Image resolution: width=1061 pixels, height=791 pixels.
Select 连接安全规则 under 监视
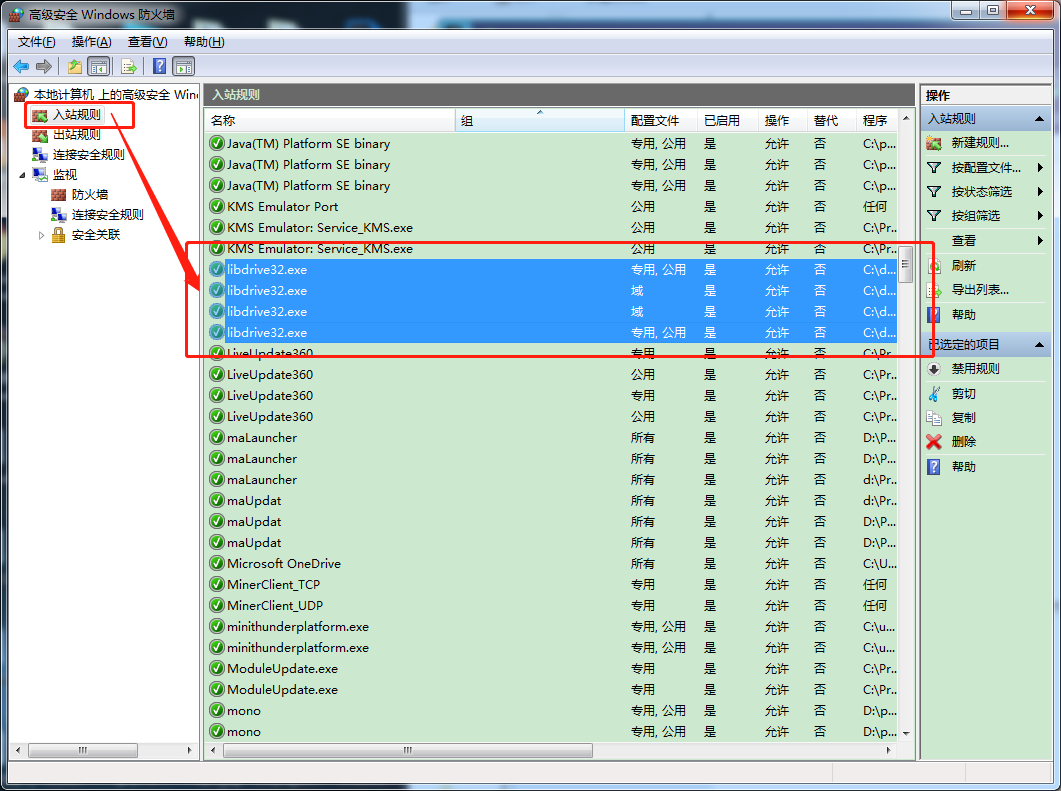coord(108,215)
